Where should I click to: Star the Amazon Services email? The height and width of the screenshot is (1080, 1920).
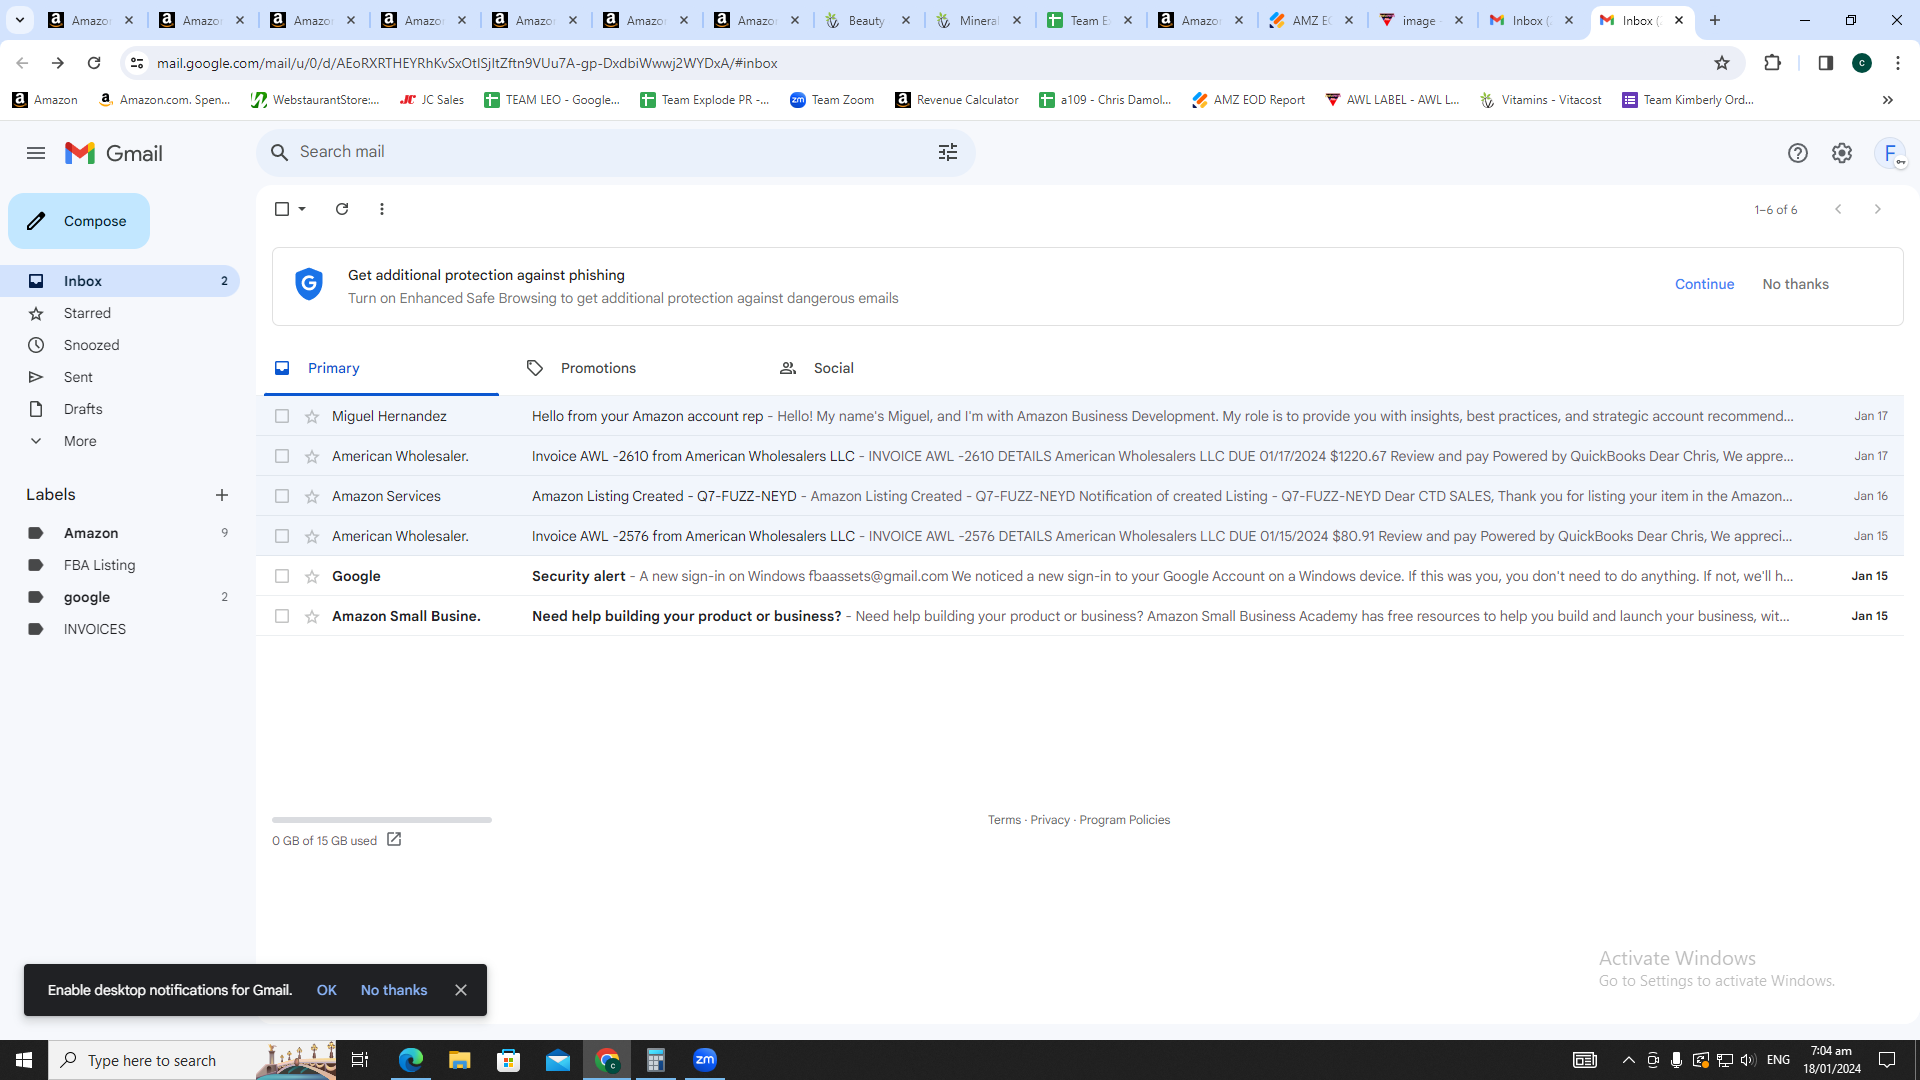pyautogui.click(x=312, y=496)
